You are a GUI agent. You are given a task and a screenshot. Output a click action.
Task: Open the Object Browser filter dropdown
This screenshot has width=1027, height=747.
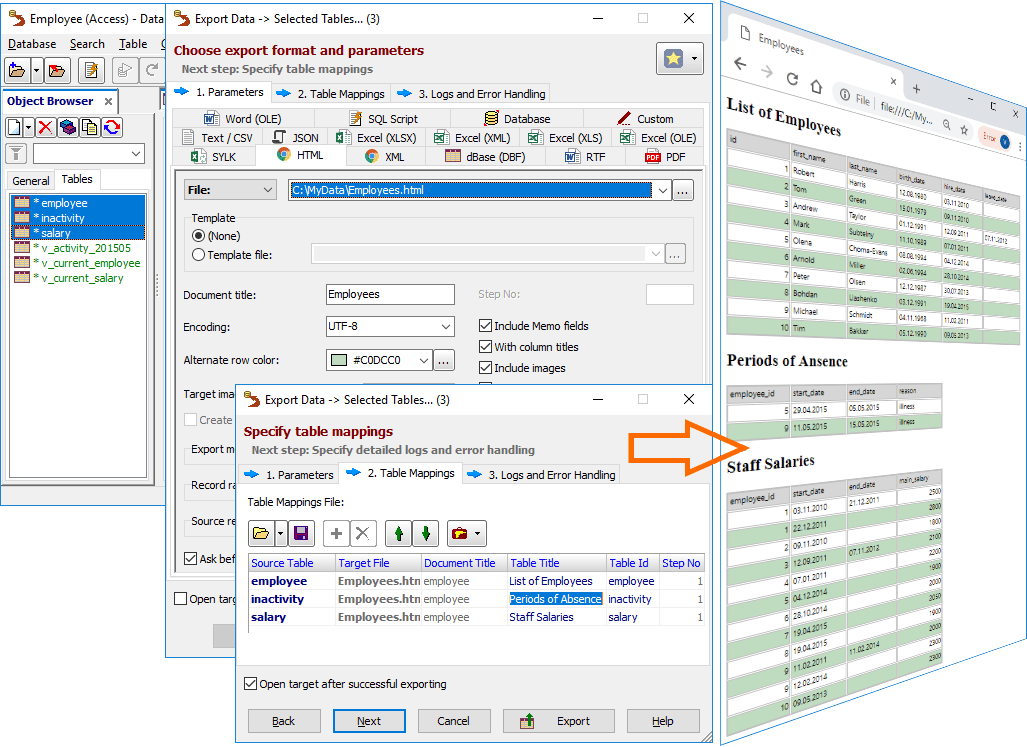coord(136,154)
